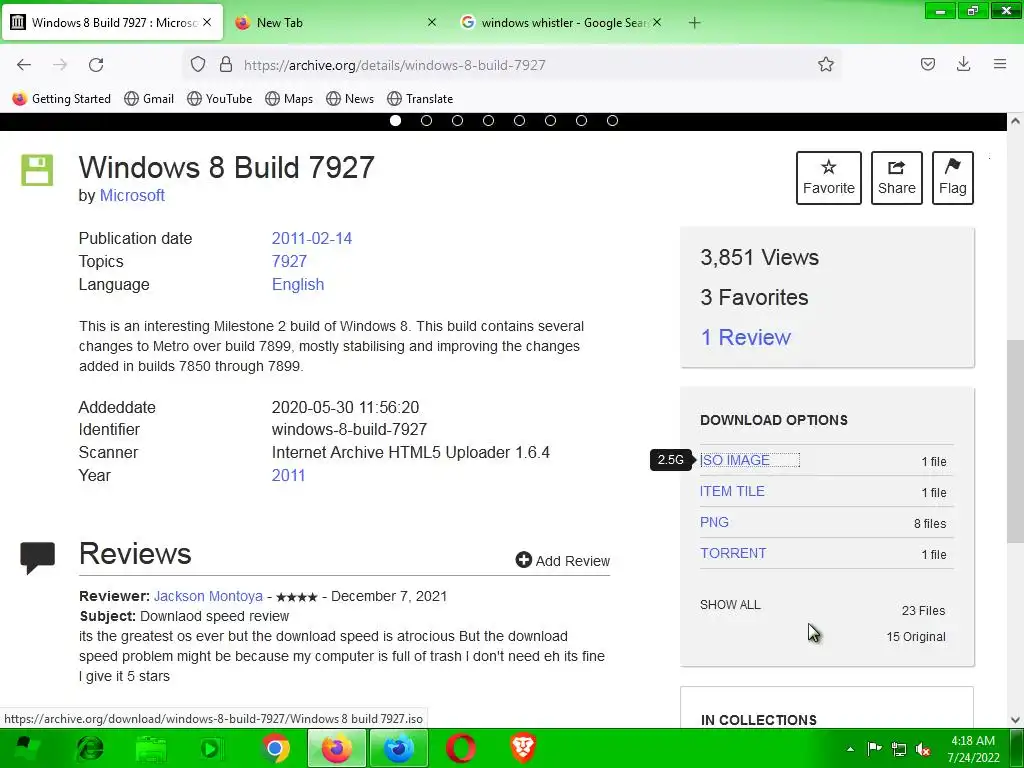Select the eighth carousel dot
Screen dimensions: 1024x768
coord(612,121)
